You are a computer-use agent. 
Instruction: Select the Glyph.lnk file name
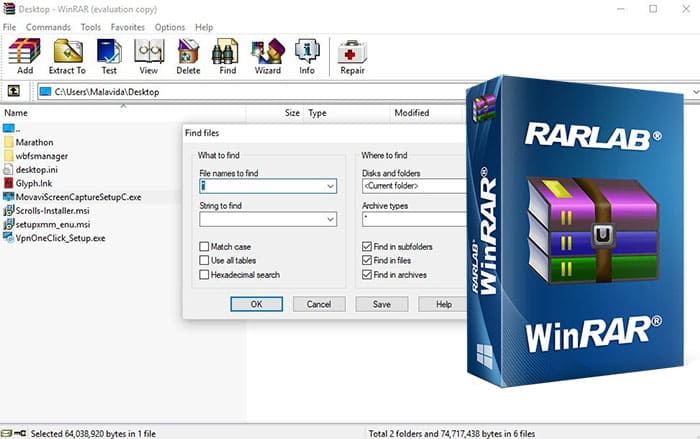[x=34, y=184]
